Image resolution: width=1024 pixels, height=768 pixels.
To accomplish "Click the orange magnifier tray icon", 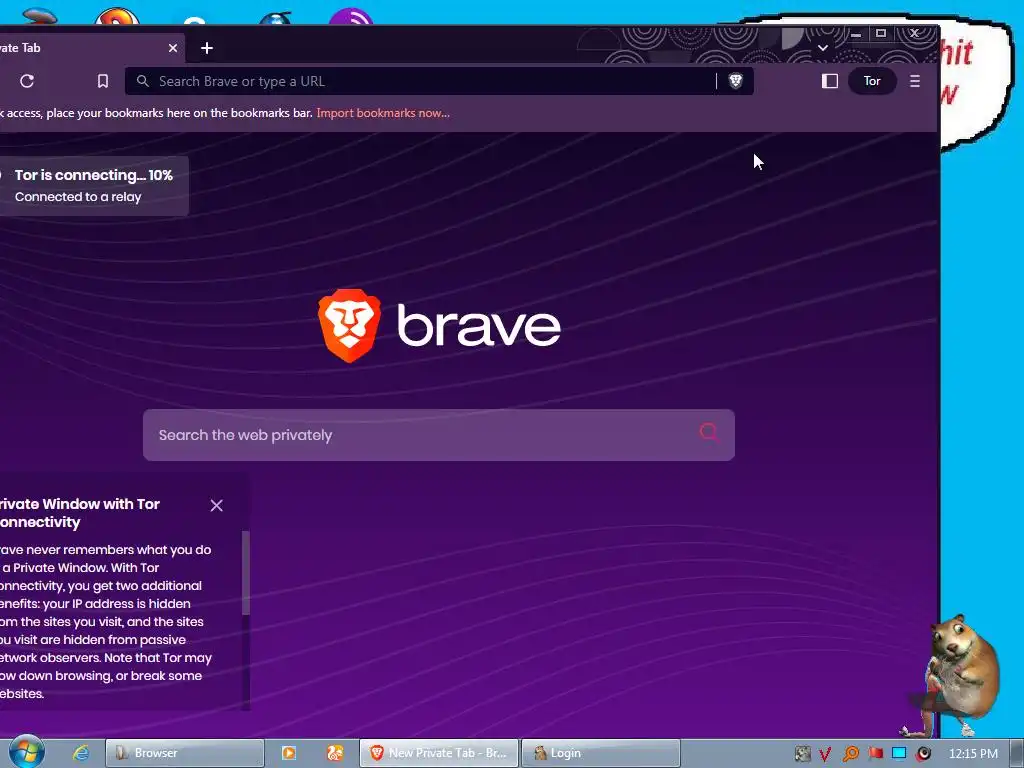I will coord(850,754).
